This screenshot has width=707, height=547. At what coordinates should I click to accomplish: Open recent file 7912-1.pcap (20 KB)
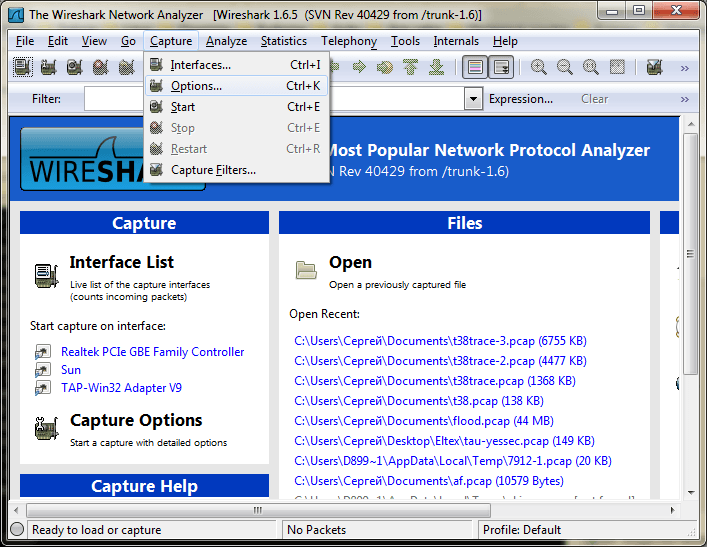click(453, 461)
